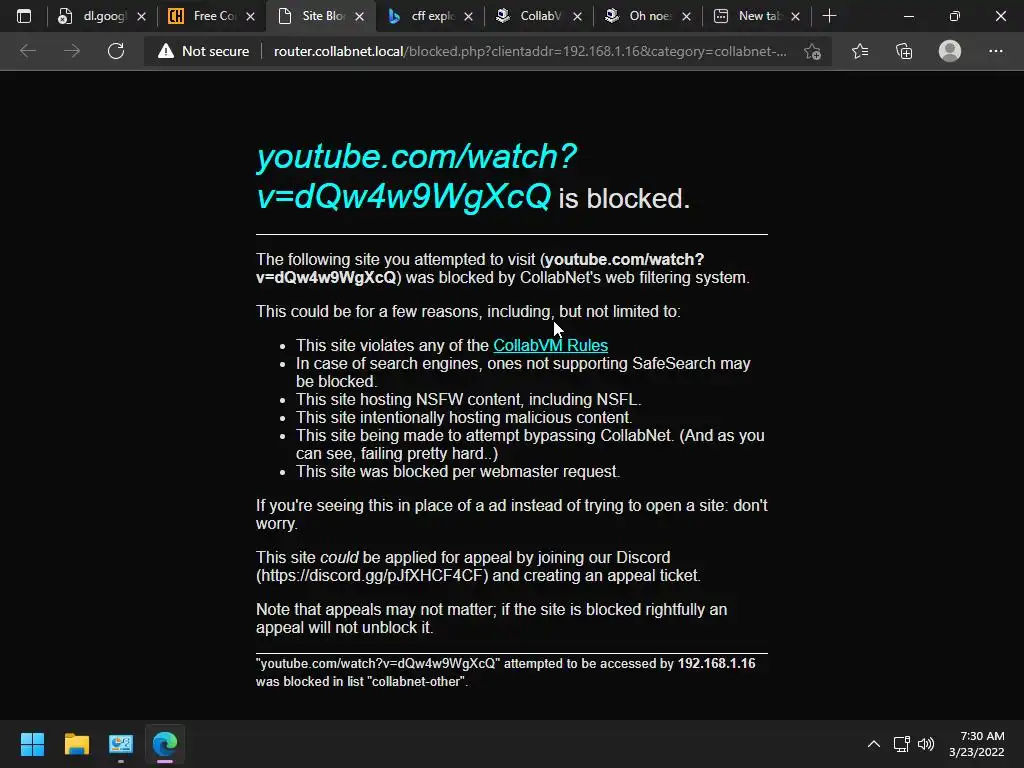The width and height of the screenshot is (1024, 768).
Task: Close the New tab tab
Action: (x=795, y=17)
